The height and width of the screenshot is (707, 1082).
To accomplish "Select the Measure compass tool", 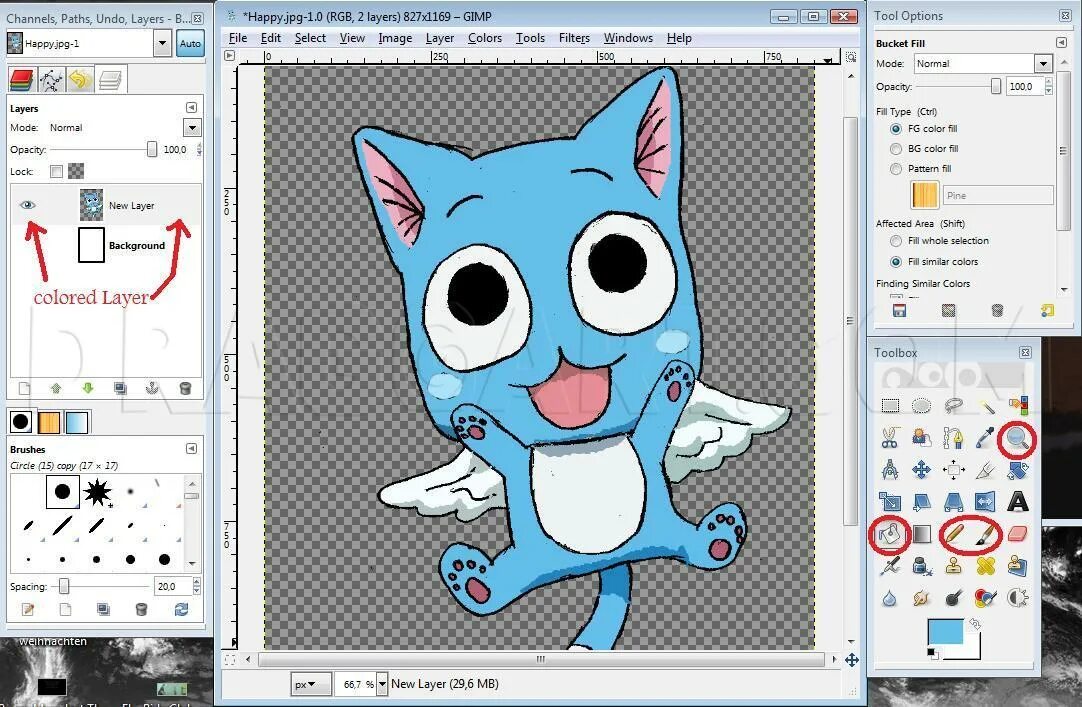I will 890,470.
